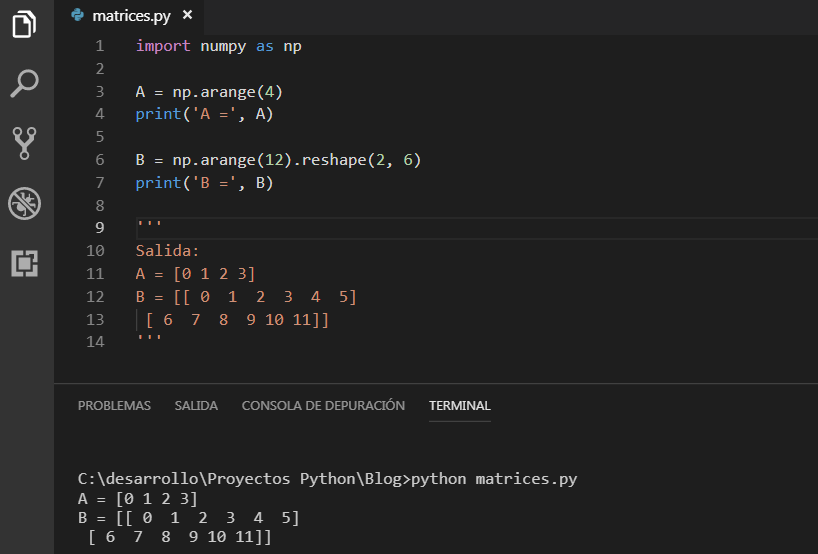Screen dimensions: 818x554
Task: Click terminal output 'A = [0 1 2 3]'
Action: click(x=138, y=499)
